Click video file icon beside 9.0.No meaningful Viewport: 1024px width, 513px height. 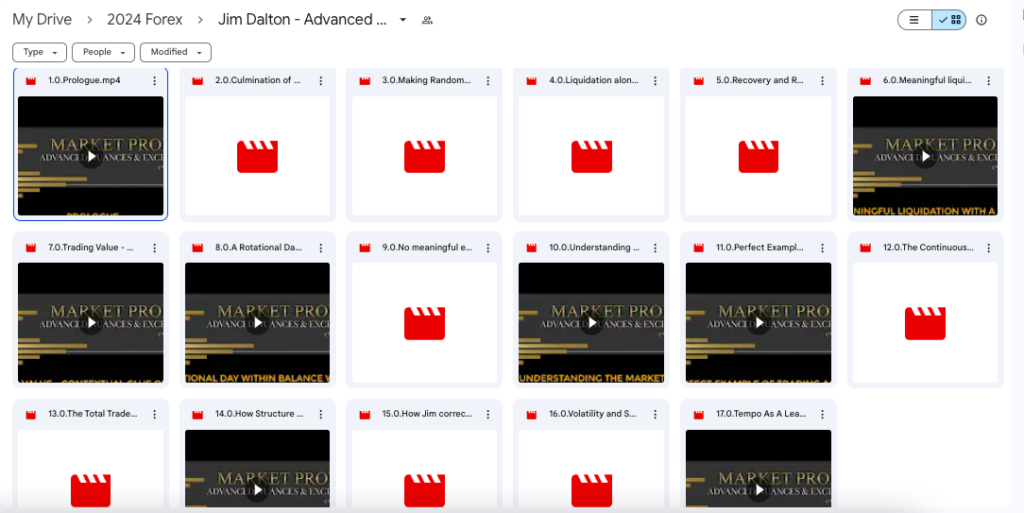(364, 248)
